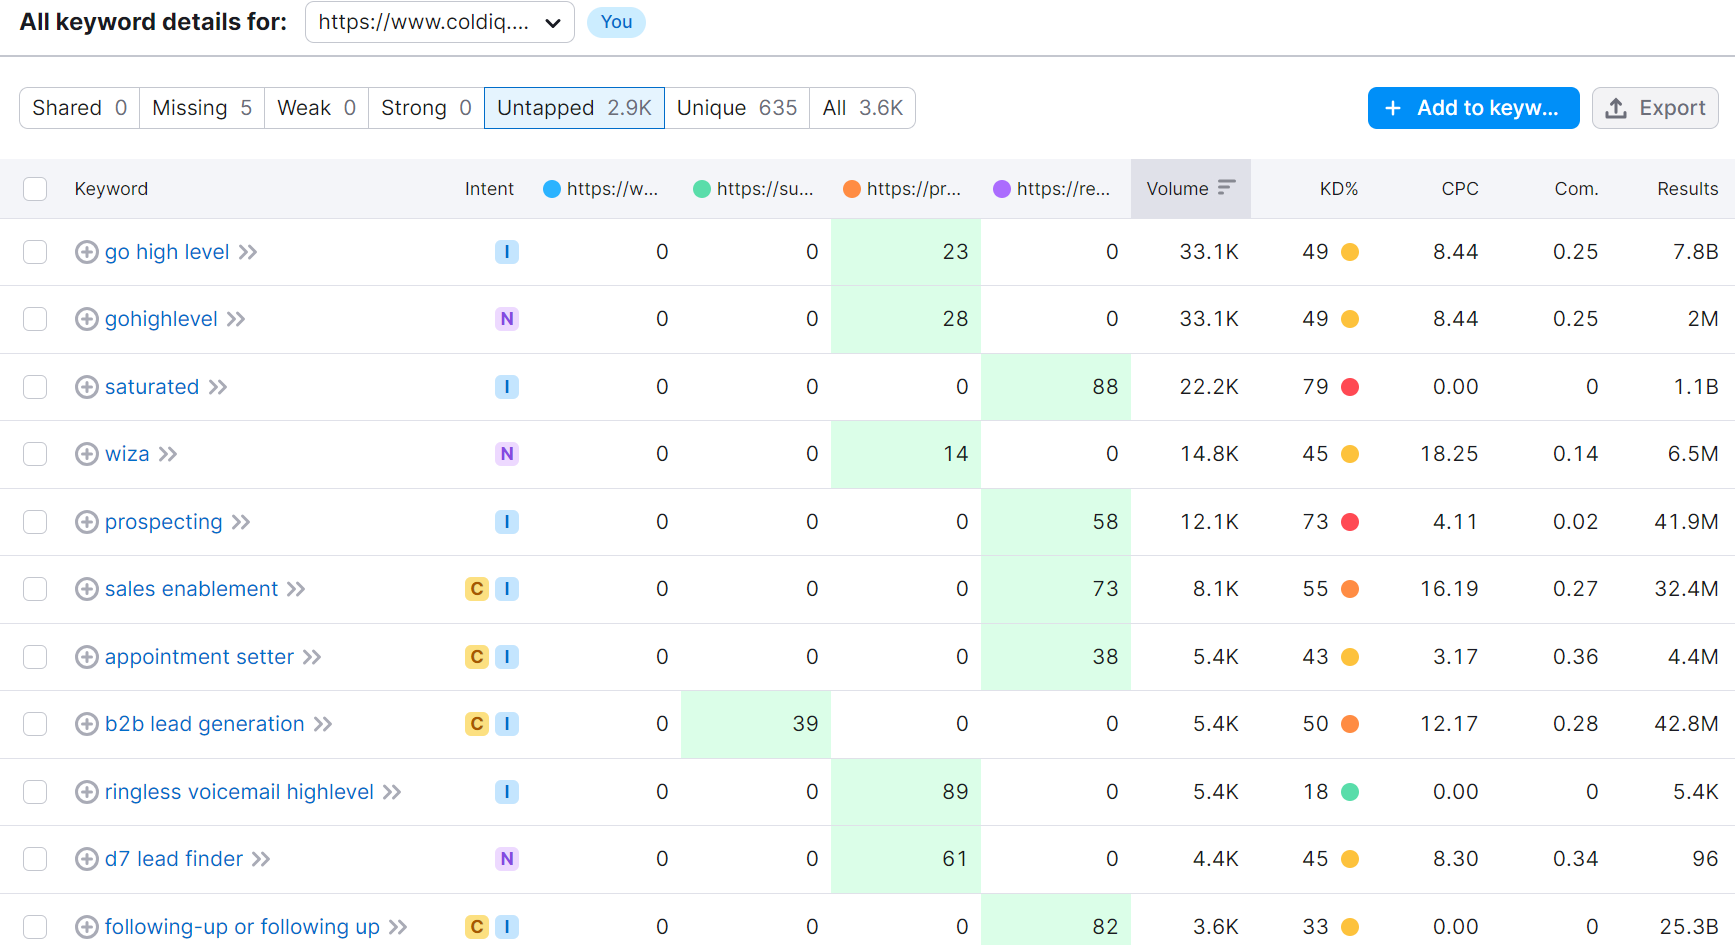
Task: Click Add to keyword list button
Action: pos(1474,108)
